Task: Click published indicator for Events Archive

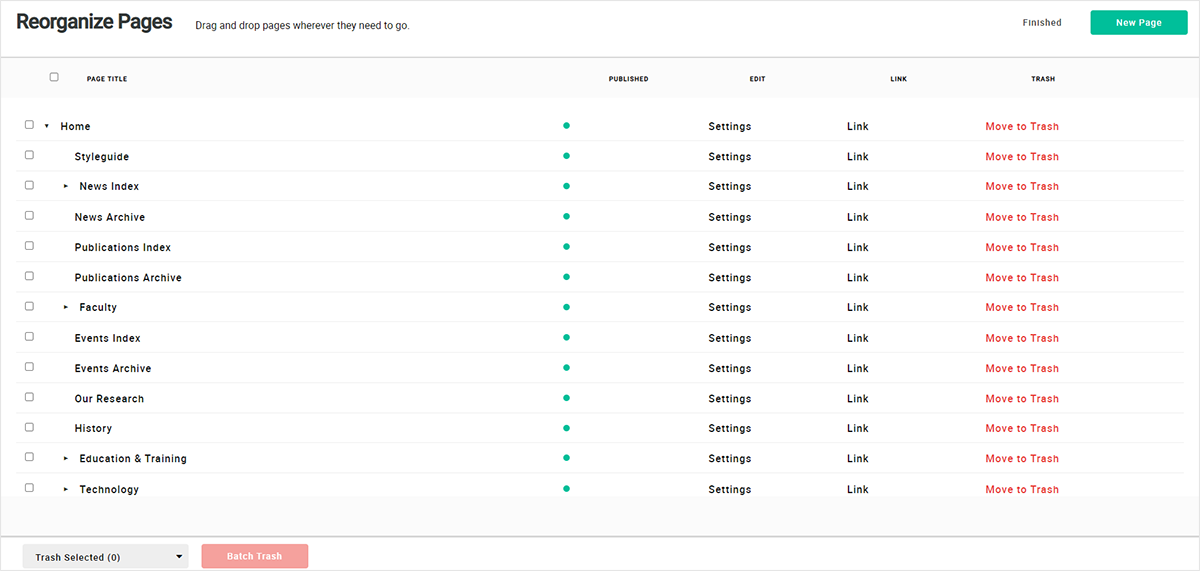Action: [x=566, y=368]
